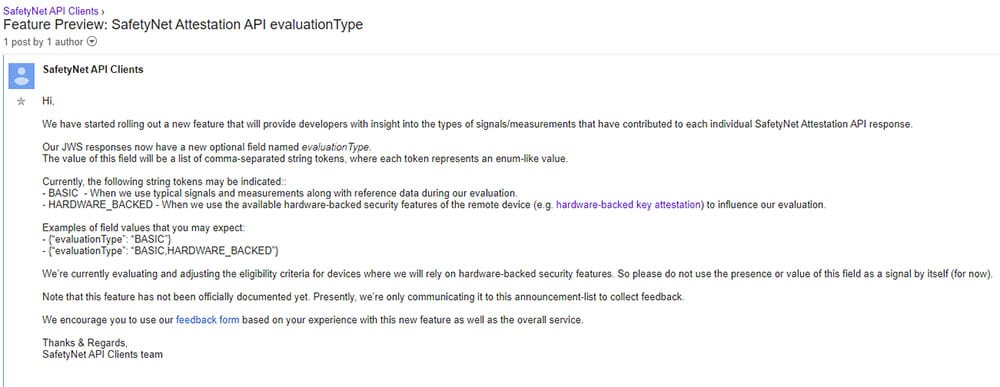Click the 'We have started rolling out' paragraph
Screen dimensions: 1000x387
(x=478, y=124)
